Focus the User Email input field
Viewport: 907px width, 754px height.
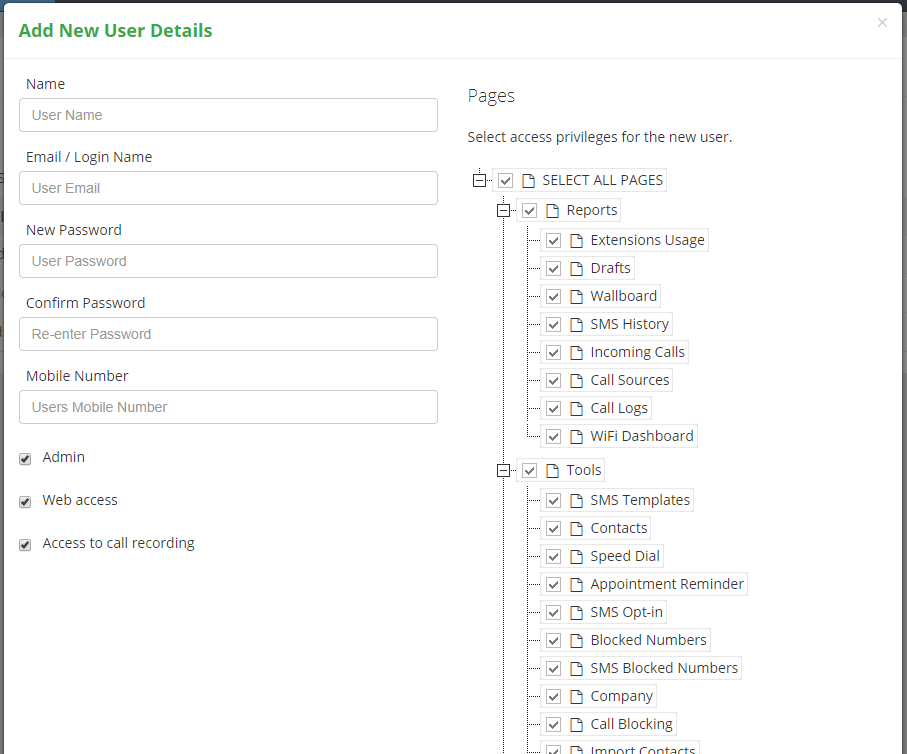[x=228, y=188]
